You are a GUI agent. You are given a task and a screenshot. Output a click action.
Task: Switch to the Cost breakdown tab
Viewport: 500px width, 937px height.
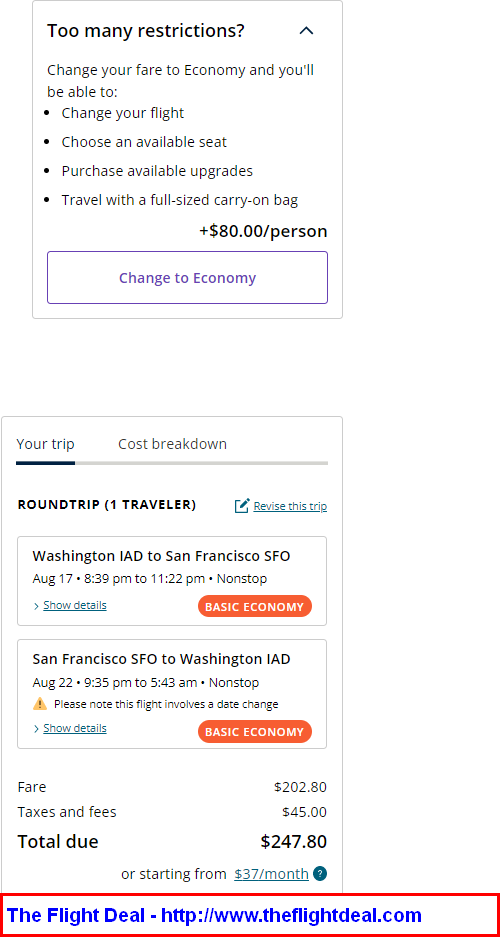tap(172, 444)
